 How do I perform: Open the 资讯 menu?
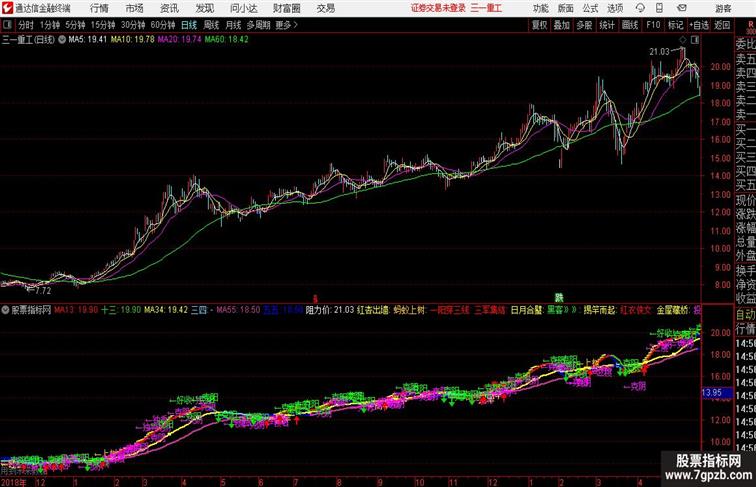coord(169,8)
